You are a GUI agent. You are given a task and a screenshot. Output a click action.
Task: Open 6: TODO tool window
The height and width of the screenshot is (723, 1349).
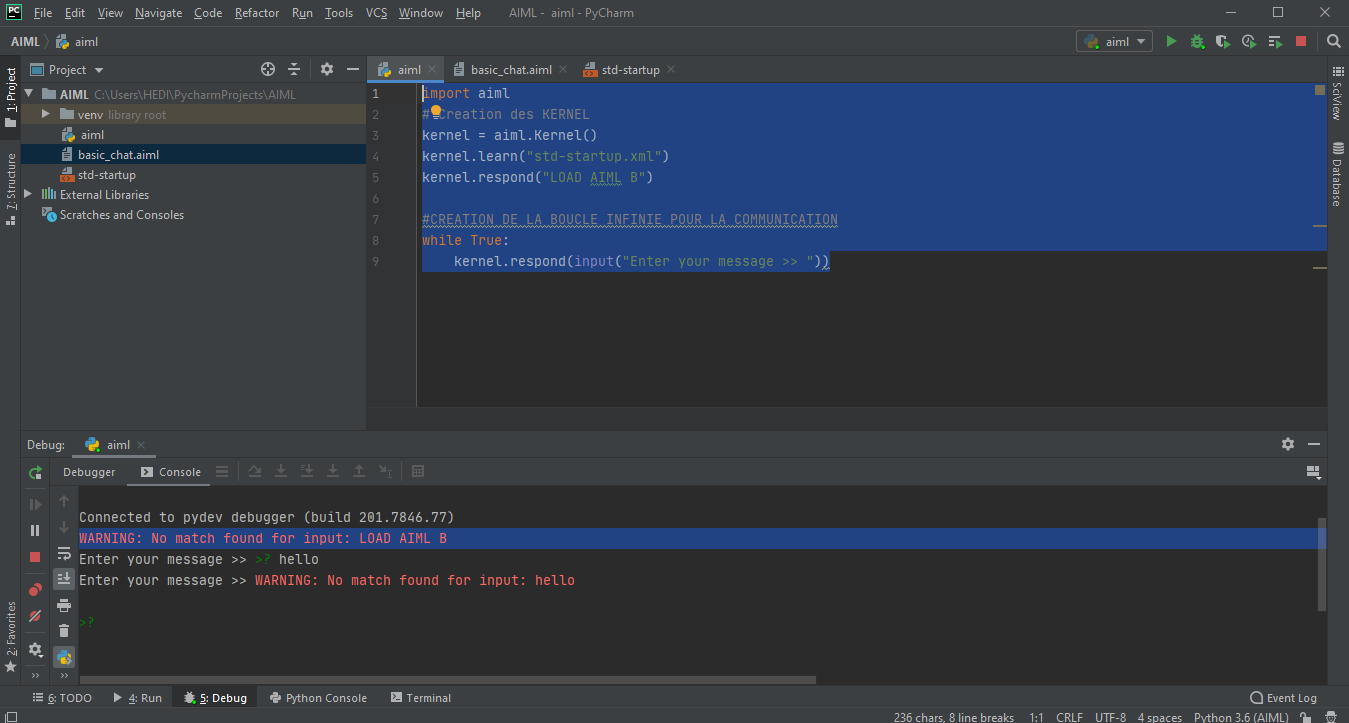[x=62, y=698]
